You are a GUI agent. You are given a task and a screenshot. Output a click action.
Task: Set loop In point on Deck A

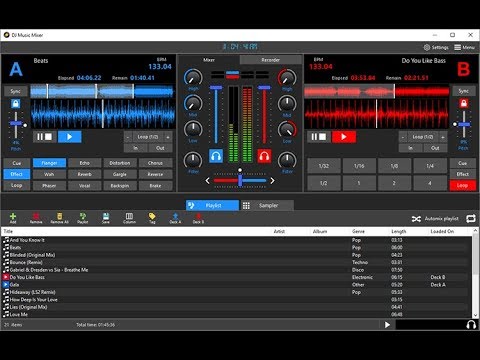pos(136,148)
